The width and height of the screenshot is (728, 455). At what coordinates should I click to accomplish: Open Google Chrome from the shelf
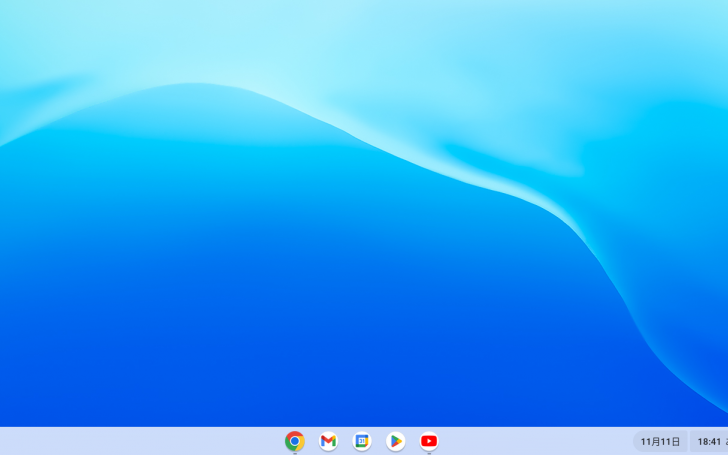tap(294, 441)
